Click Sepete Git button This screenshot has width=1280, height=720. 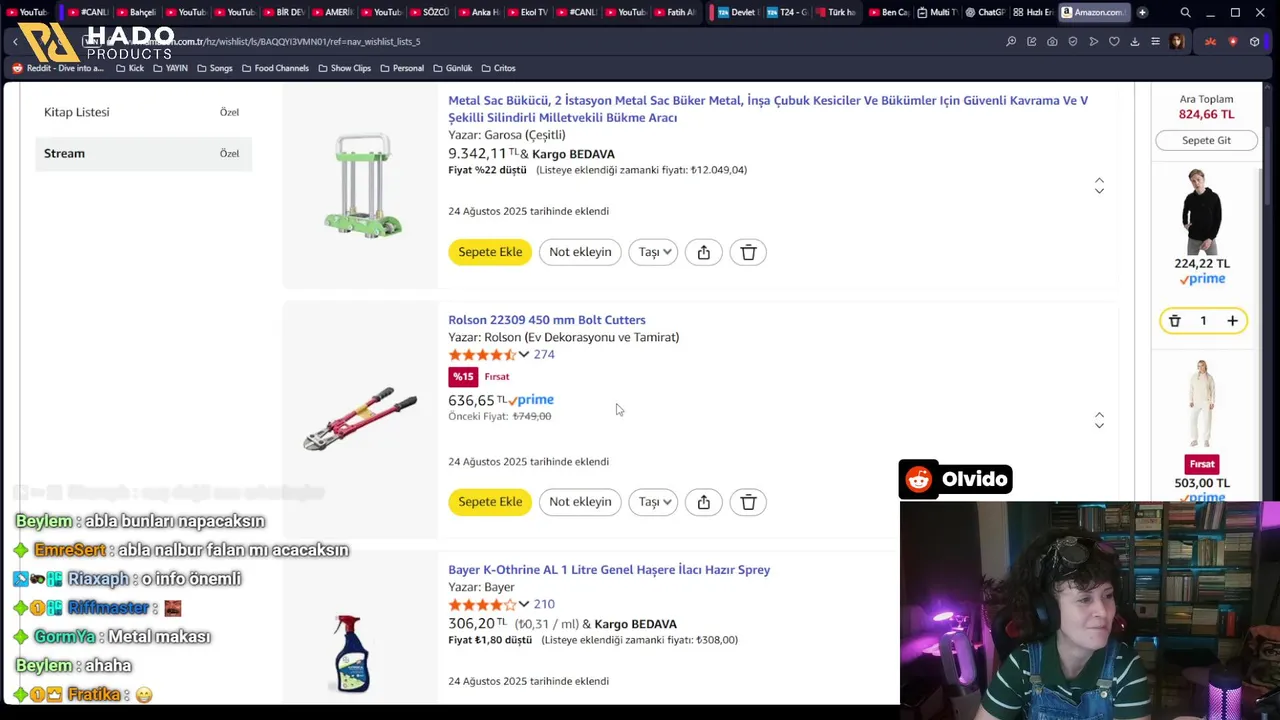point(1206,140)
